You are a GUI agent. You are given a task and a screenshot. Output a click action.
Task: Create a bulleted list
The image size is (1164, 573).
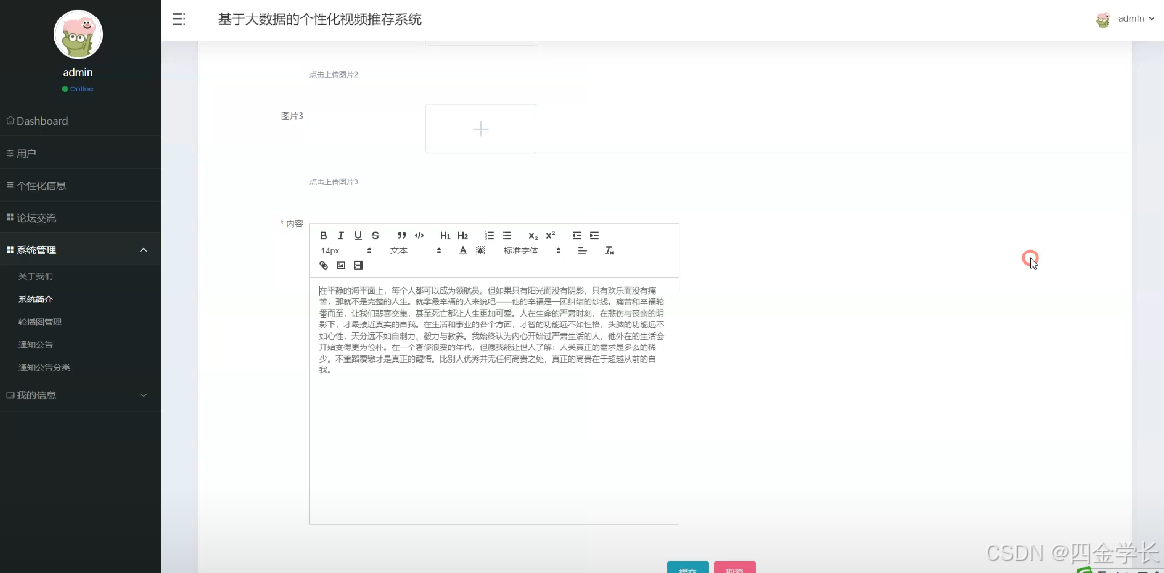click(507, 235)
